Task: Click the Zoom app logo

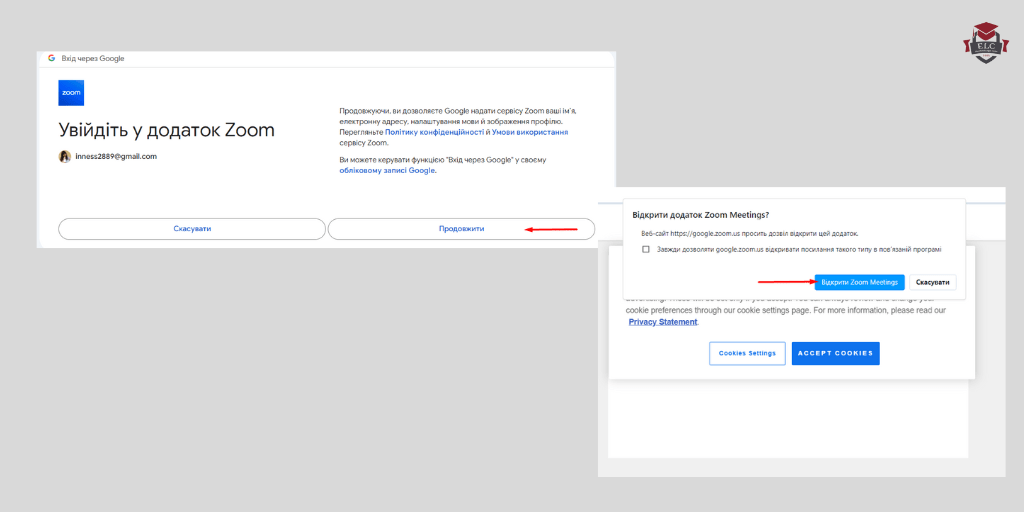Action: tap(71, 93)
